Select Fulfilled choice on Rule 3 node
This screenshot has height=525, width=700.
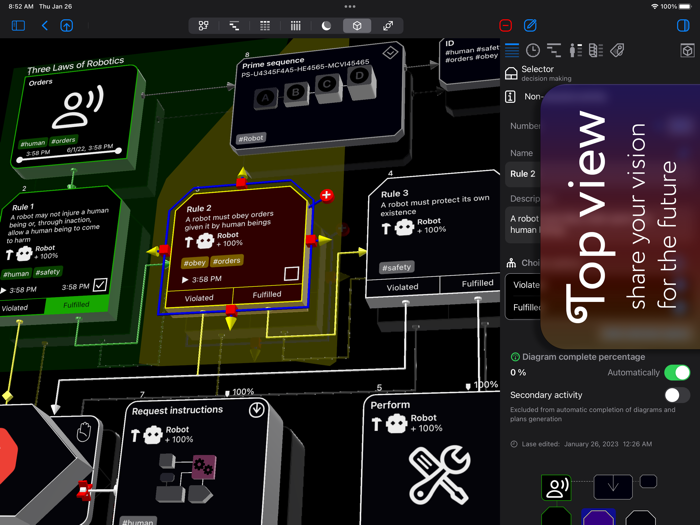click(x=477, y=283)
